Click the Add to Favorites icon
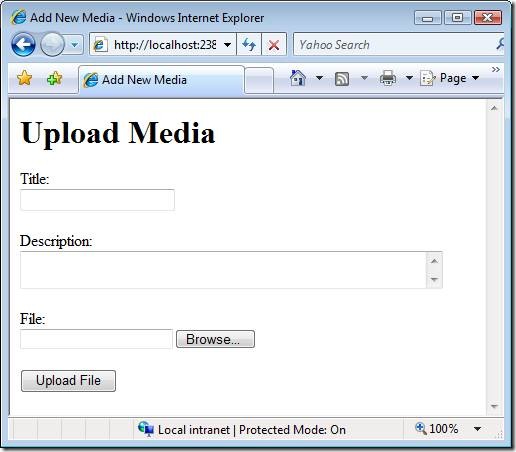This screenshot has width=516, height=452. (x=54, y=79)
